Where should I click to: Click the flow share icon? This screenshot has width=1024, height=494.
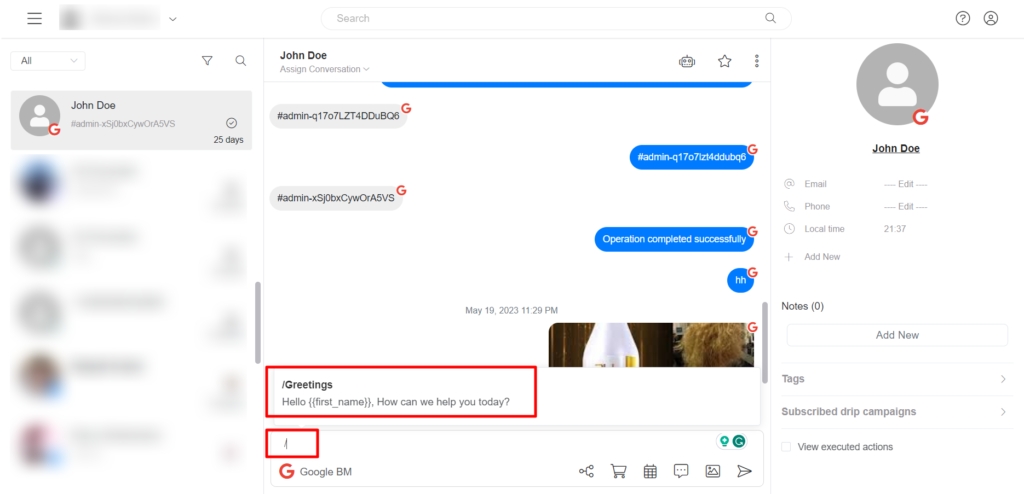tap(586, 471)
